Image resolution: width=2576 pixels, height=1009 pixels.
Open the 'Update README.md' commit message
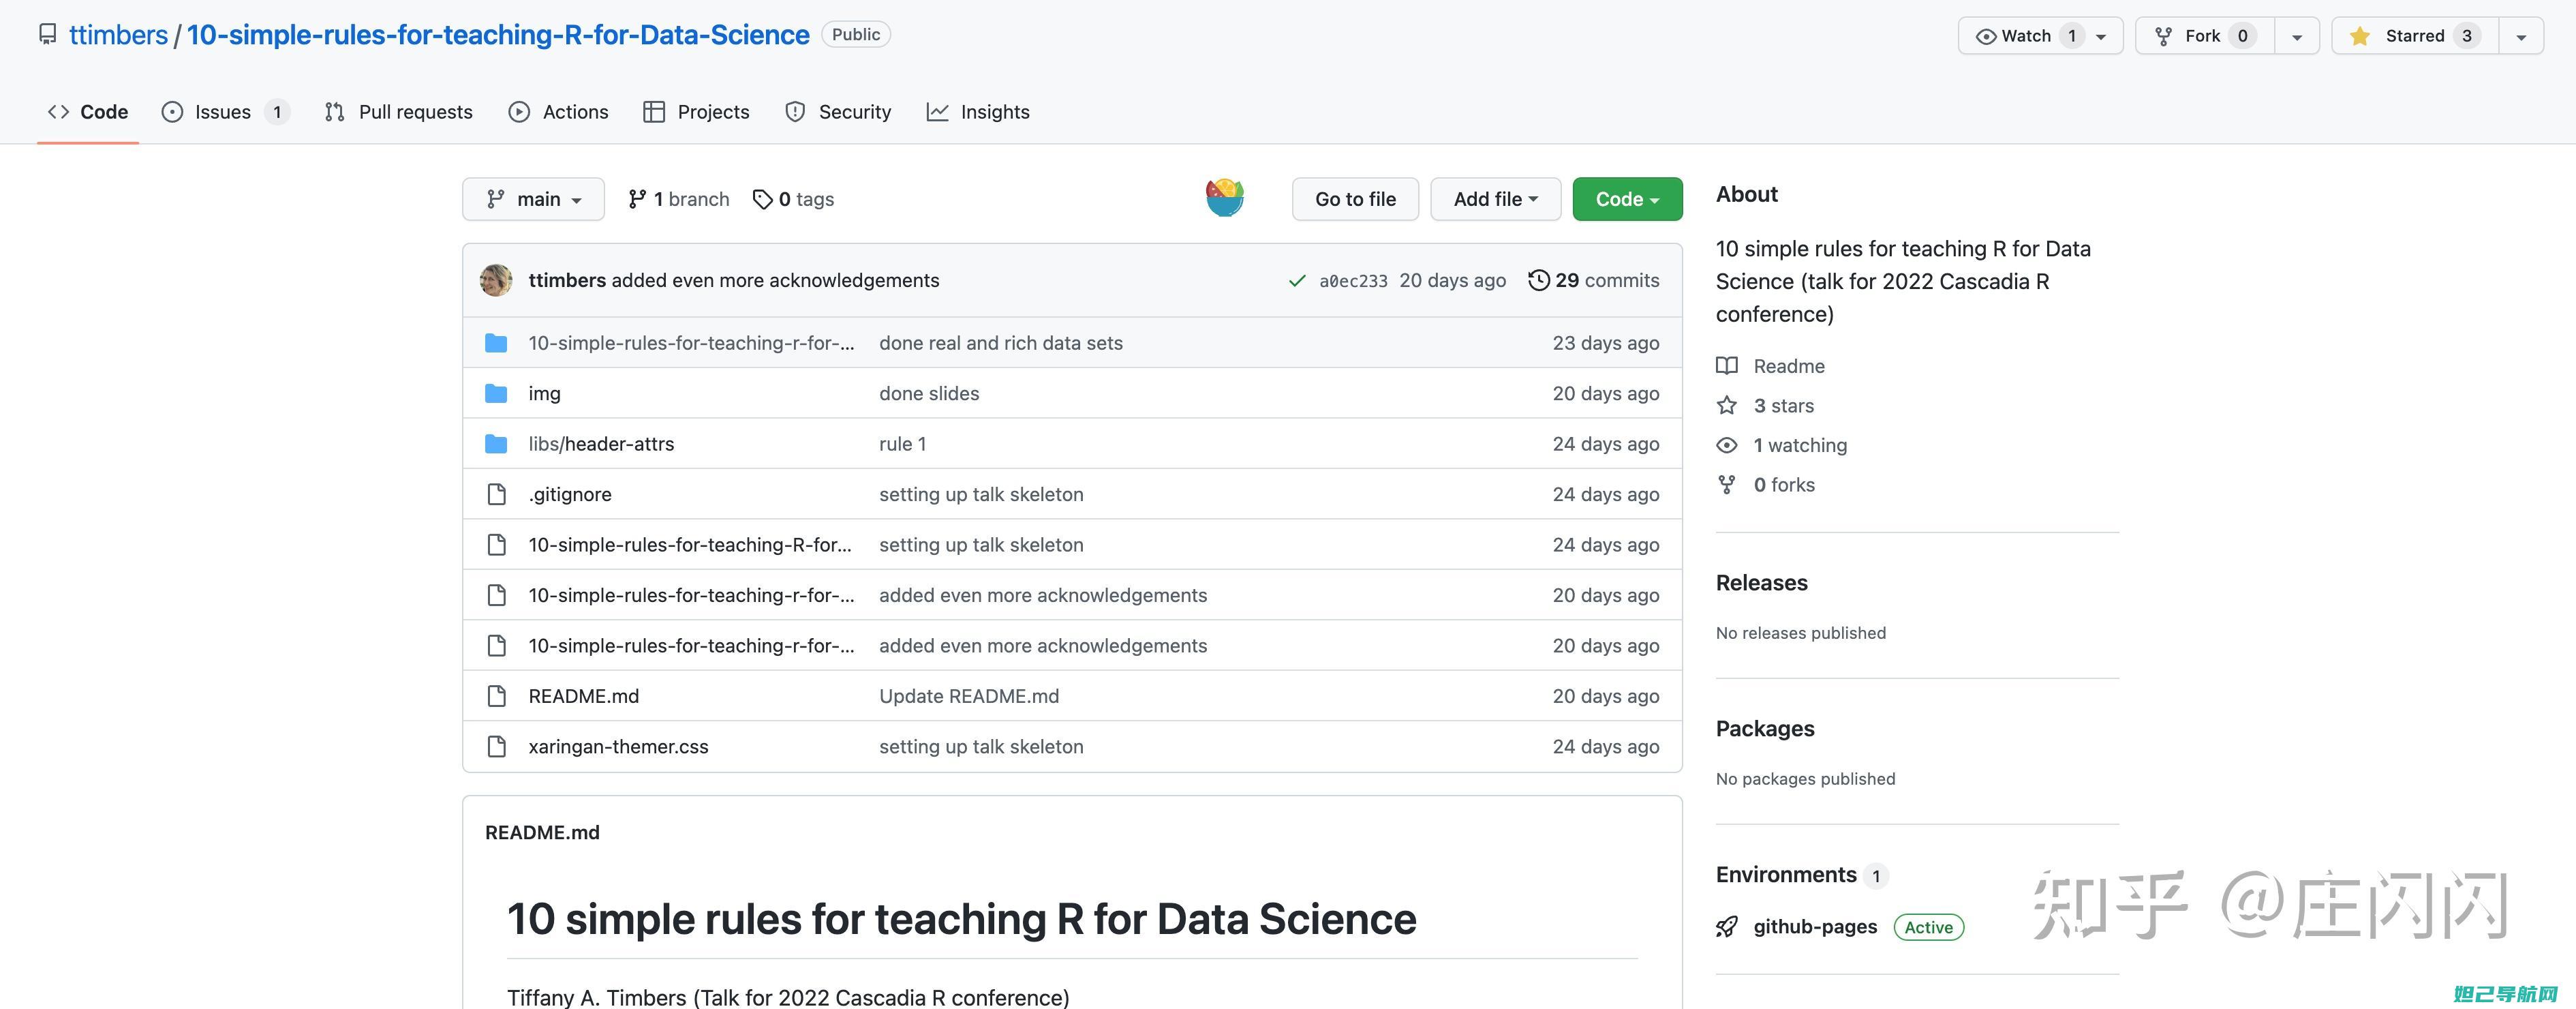(x=969, y=696)
